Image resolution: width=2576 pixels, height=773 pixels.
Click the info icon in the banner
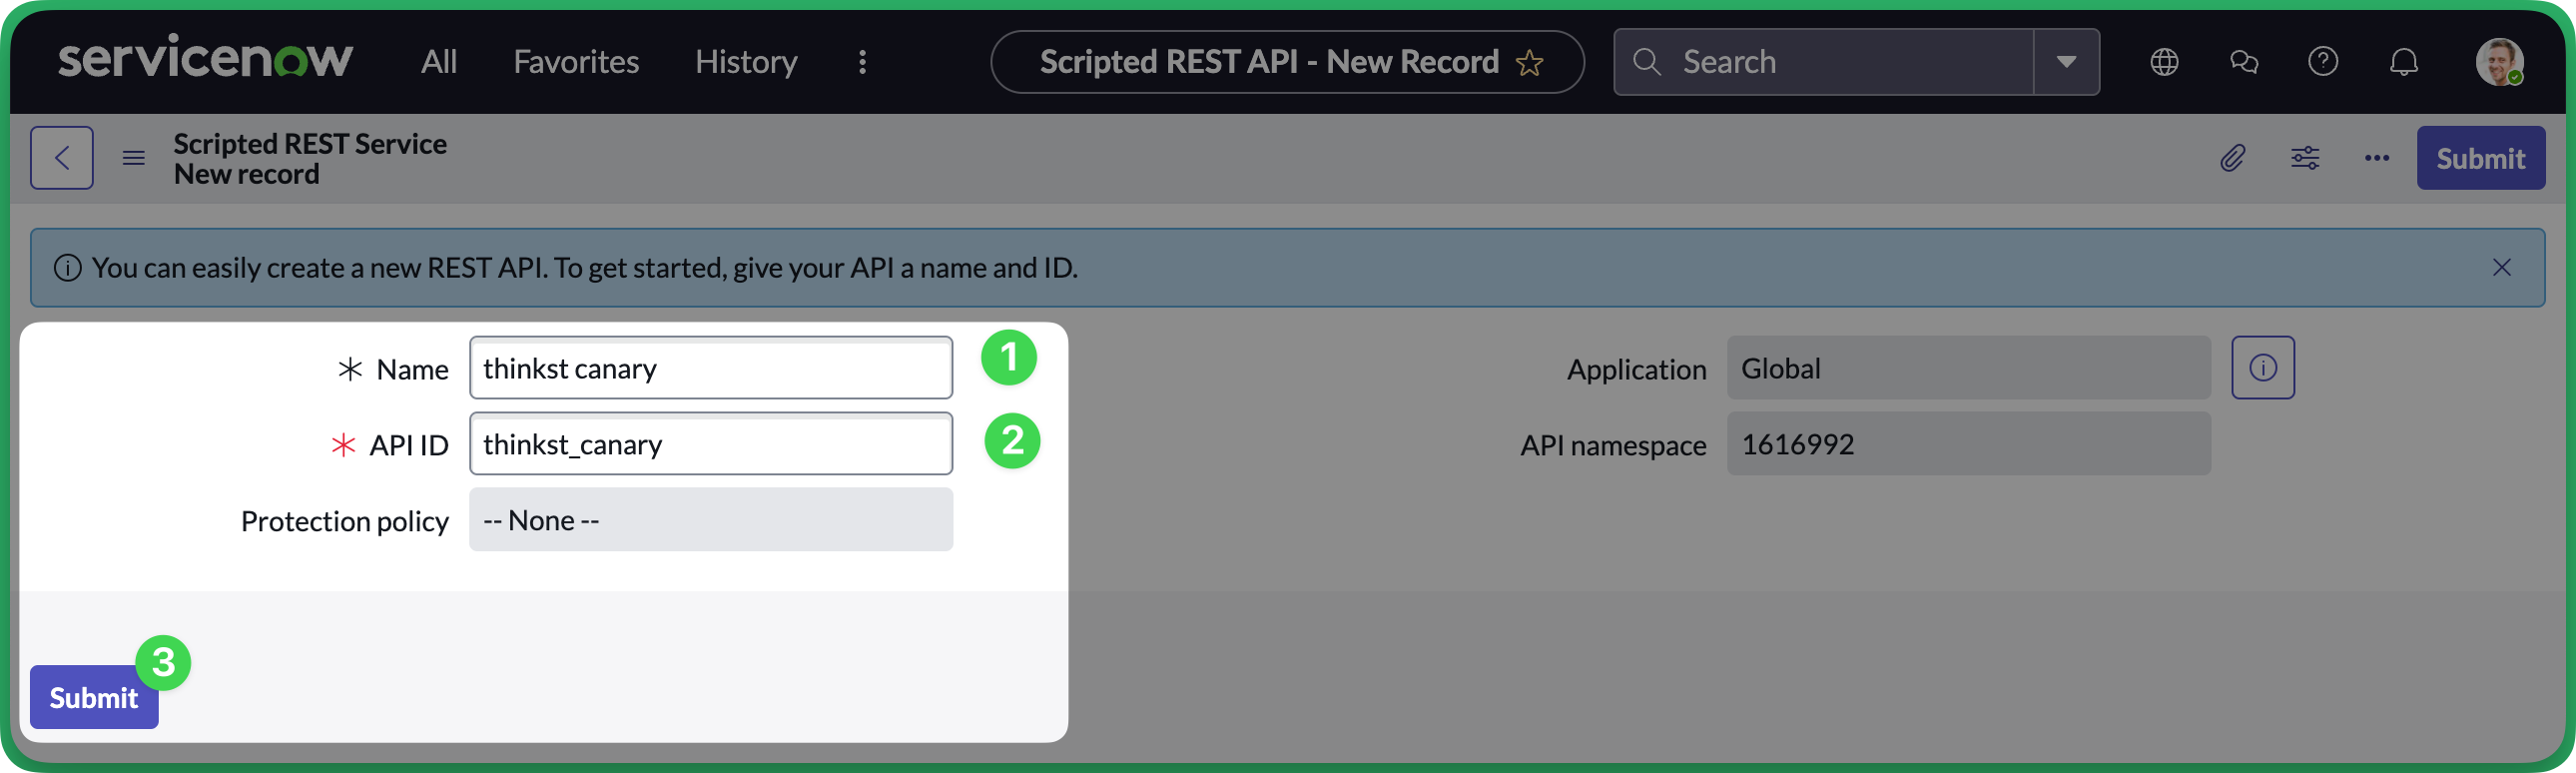click(x=67, y=268)
